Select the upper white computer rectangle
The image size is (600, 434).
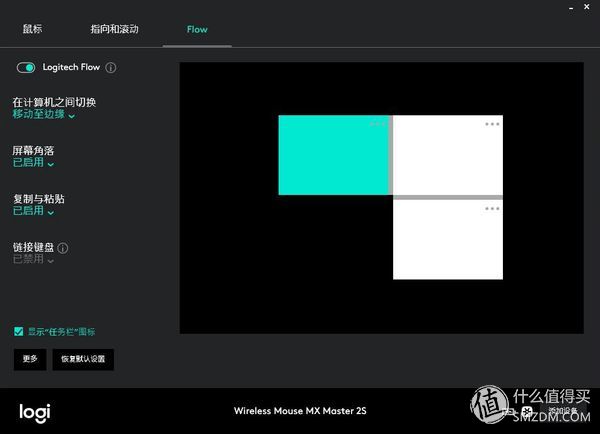[448, 155]
